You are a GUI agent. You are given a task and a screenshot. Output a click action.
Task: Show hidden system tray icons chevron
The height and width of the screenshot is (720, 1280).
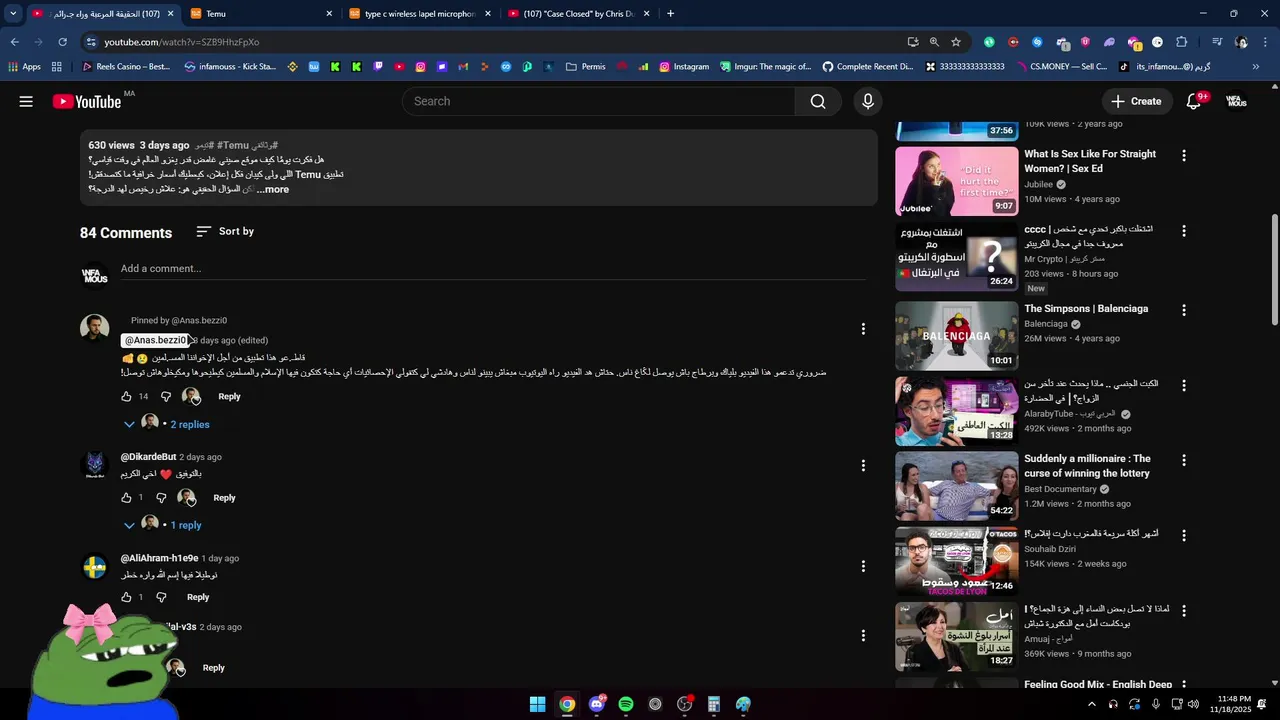point(1091,704)
